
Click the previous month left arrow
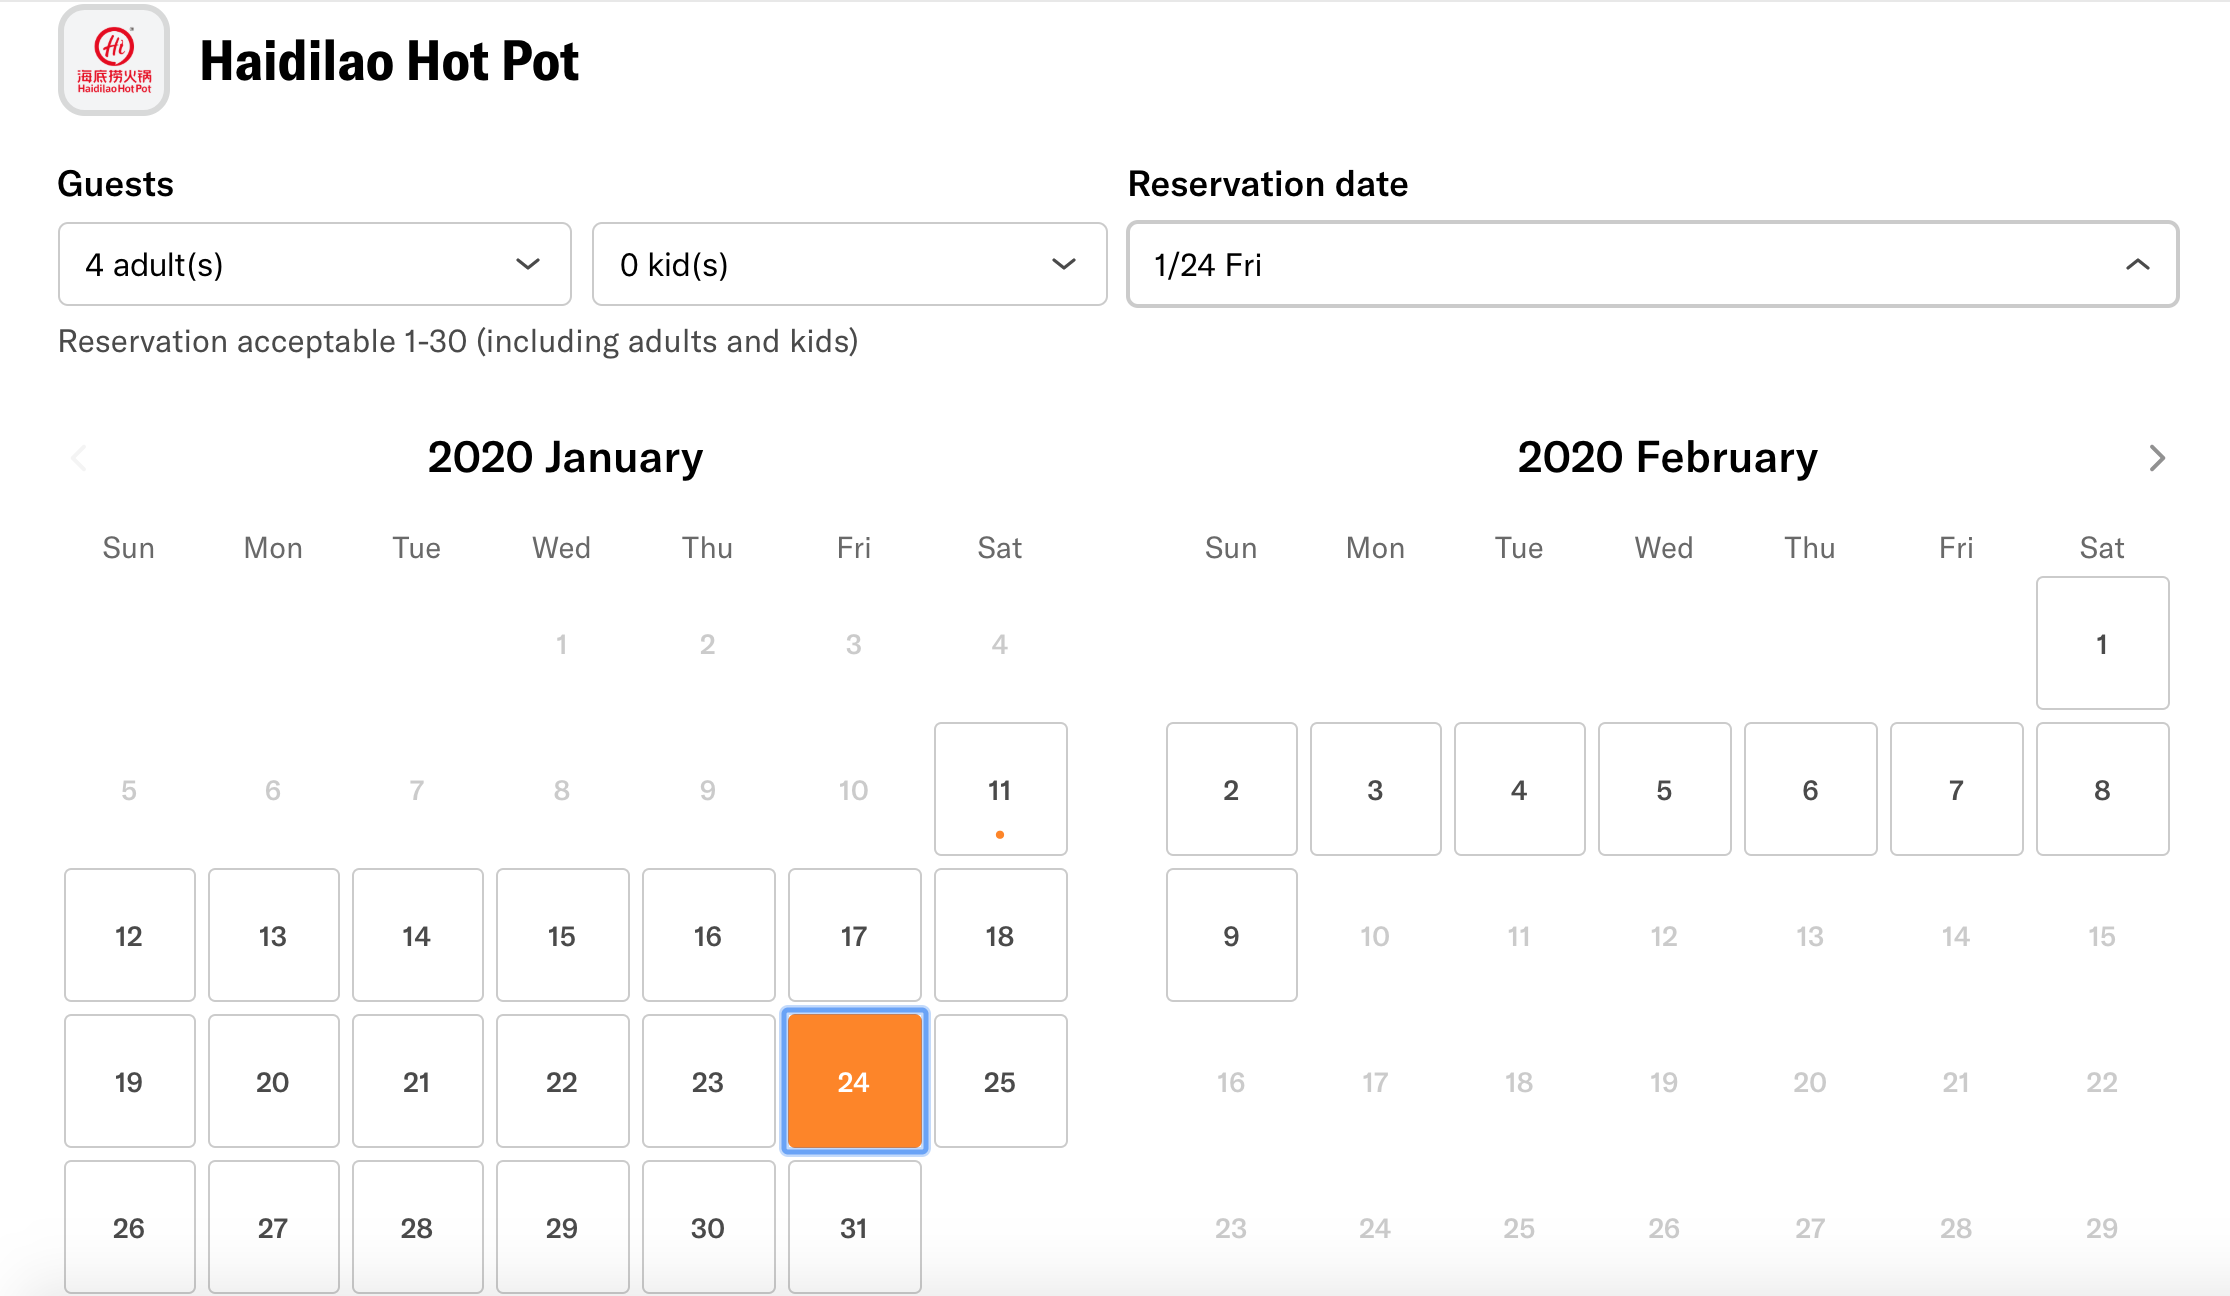(80, 458)
